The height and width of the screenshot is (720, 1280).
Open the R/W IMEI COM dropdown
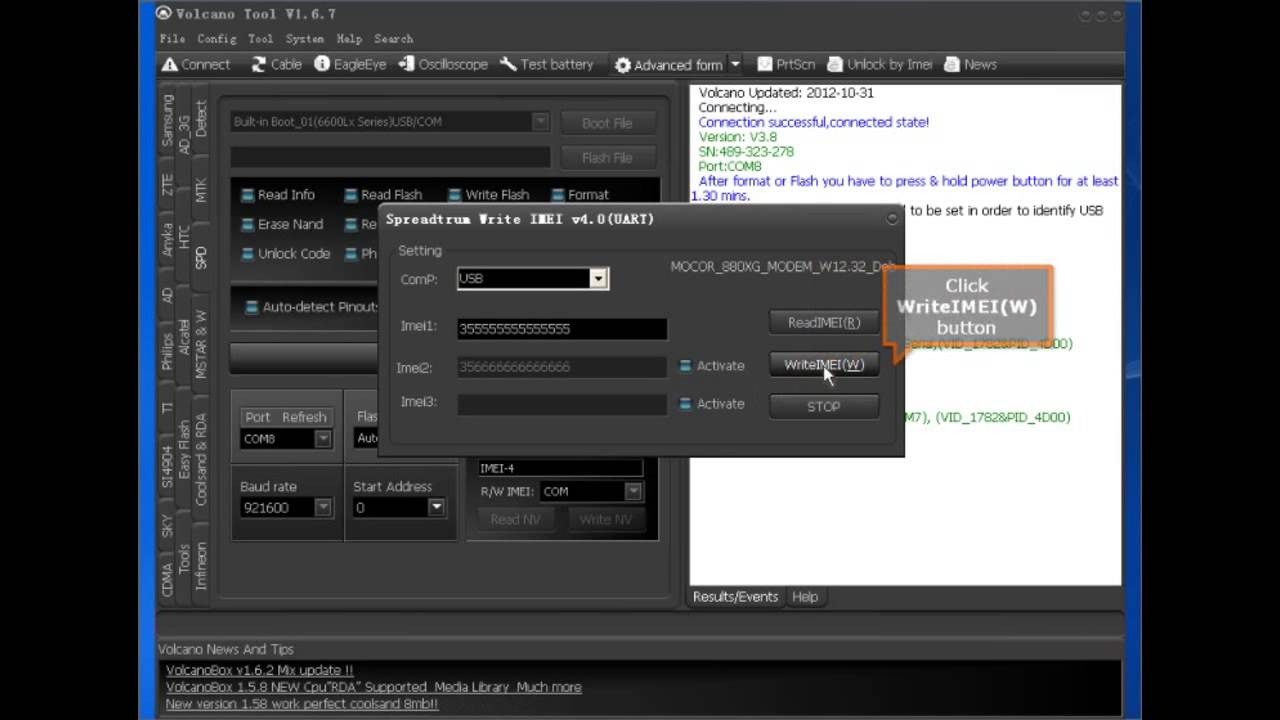coord(633,491)
